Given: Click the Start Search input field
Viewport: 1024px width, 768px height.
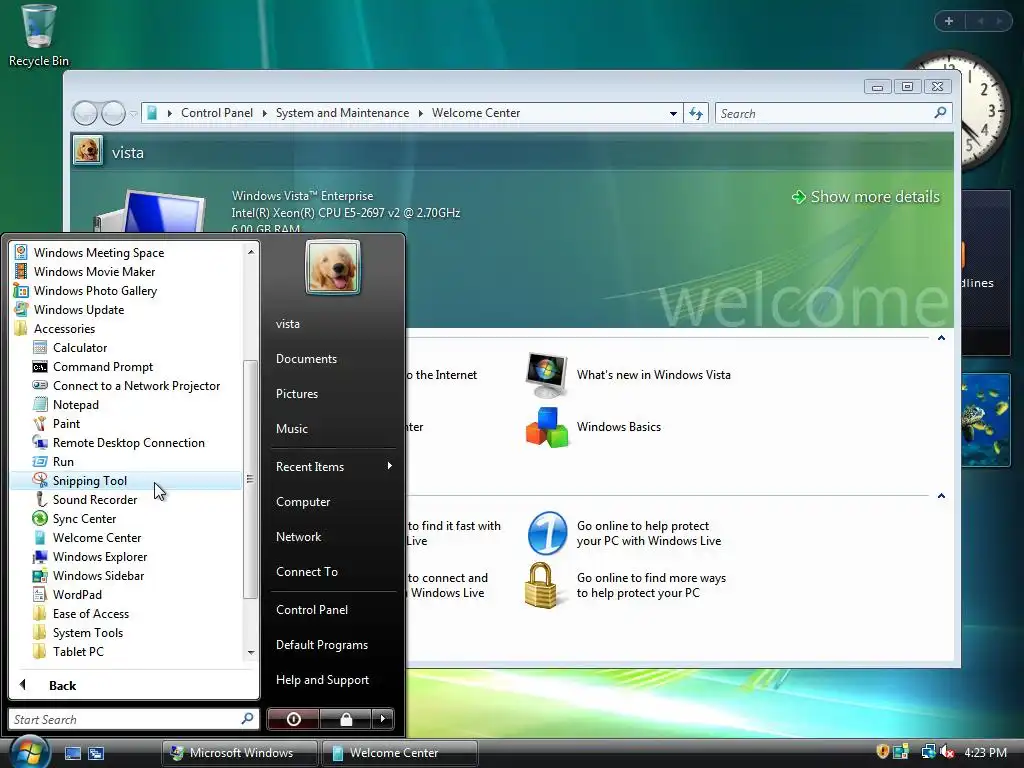Looking at the screenshot, I should coord(134,719).
